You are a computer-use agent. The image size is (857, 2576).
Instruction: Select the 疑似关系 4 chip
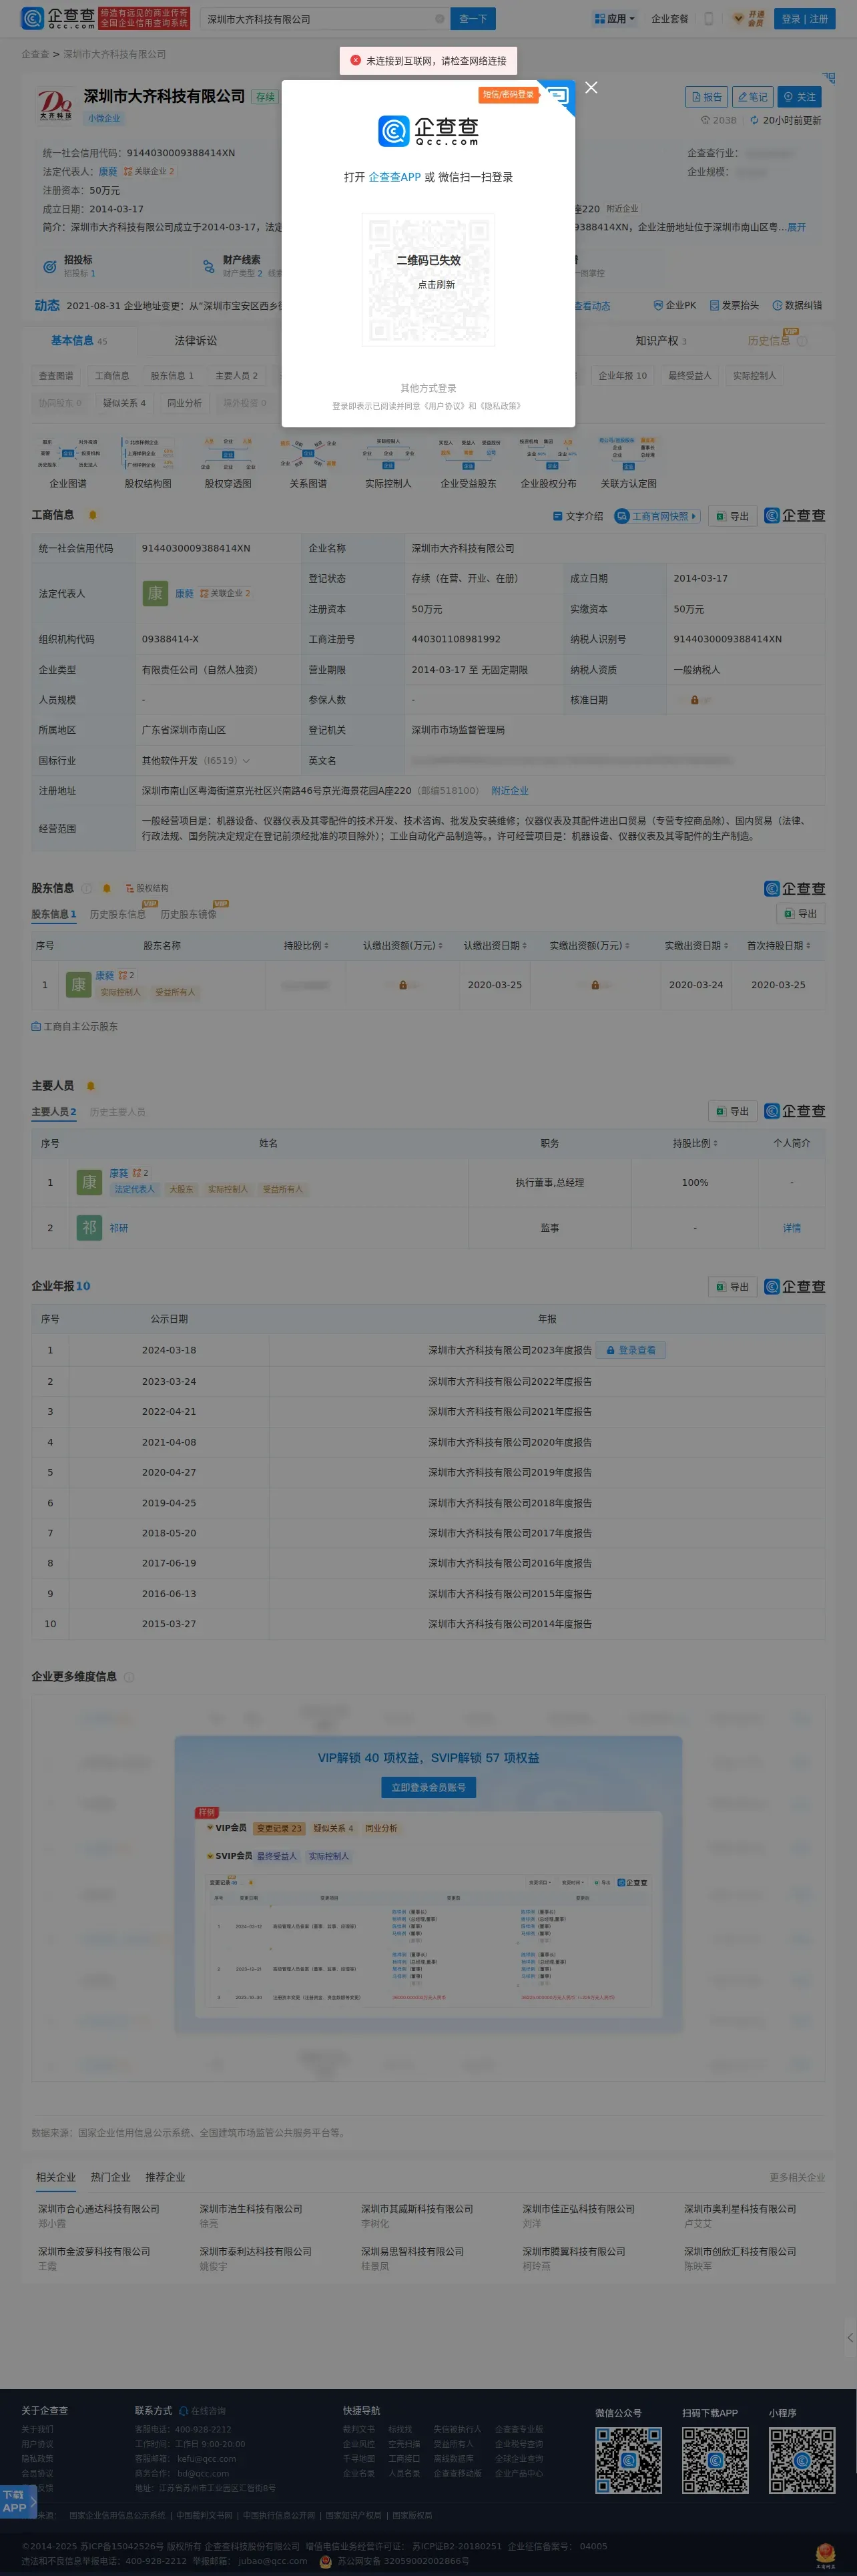coord(124,403)
